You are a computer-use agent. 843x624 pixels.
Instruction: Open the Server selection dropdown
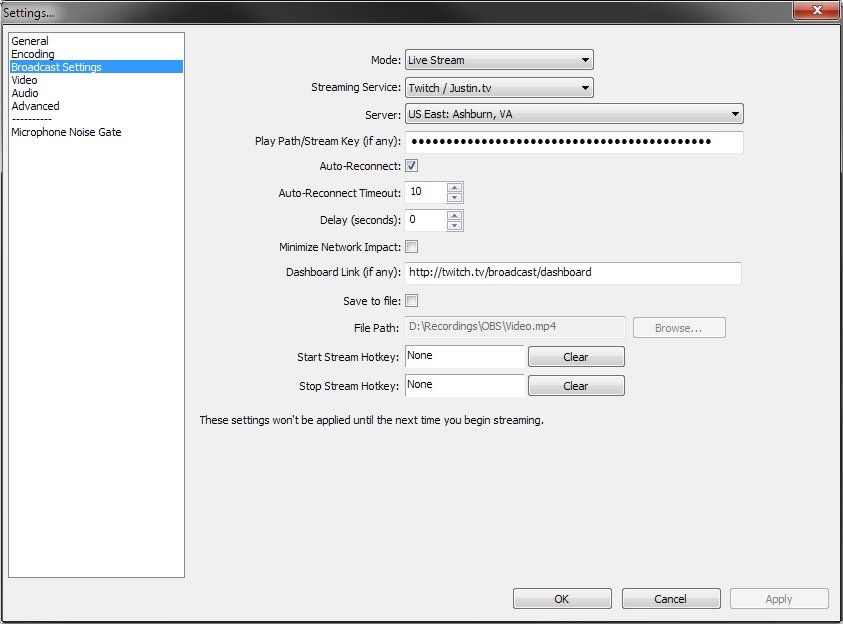[x=573, y=114]
